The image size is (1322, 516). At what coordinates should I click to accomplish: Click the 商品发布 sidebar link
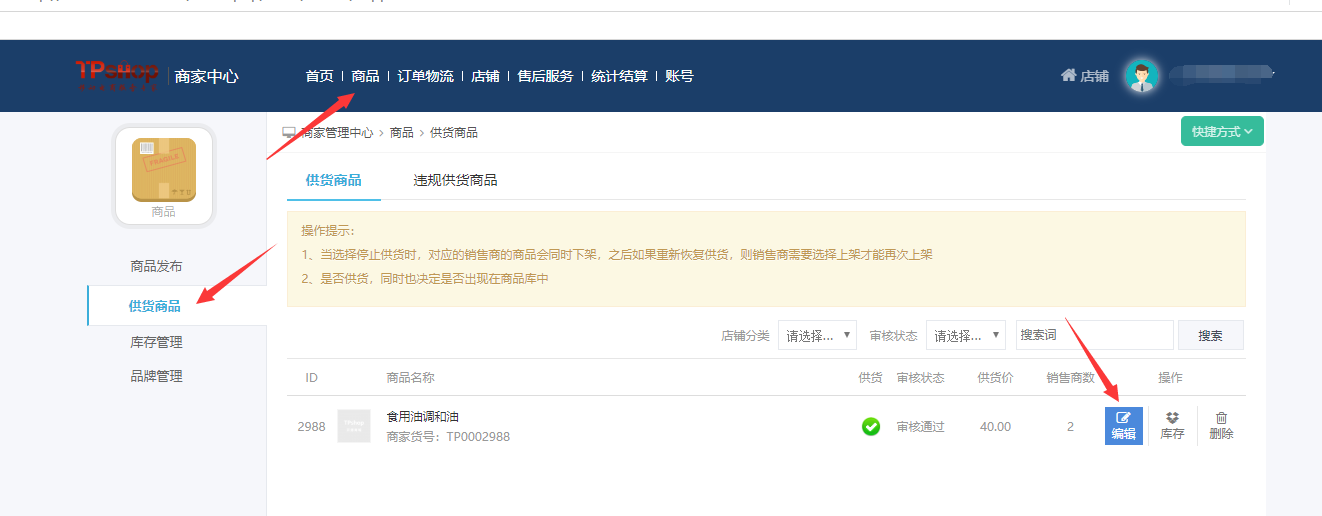tap(156, 267)
